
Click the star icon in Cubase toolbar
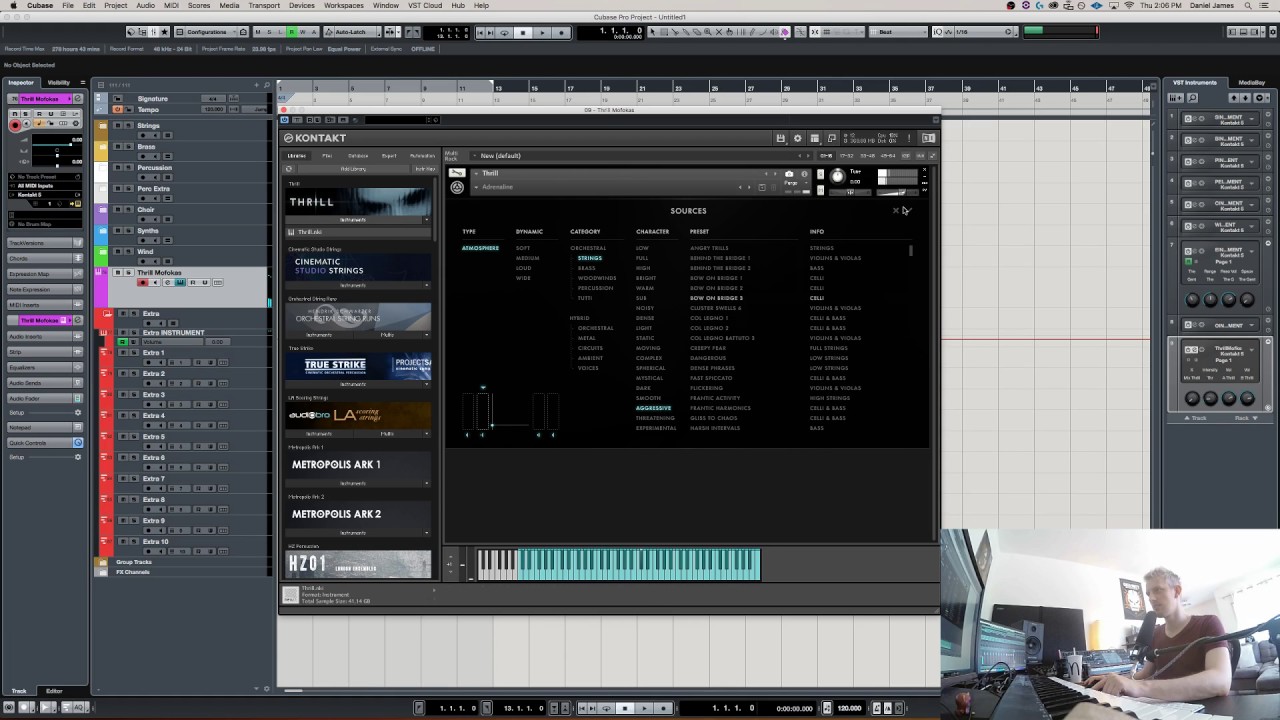pos(164,32)
